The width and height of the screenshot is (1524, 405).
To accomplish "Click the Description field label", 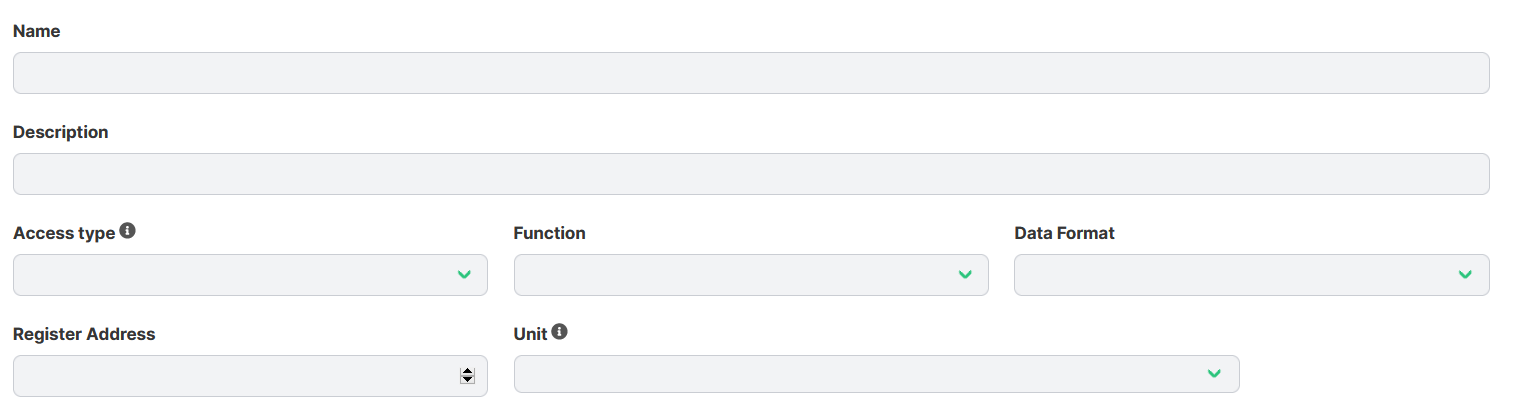I will click(x=61, y=132).
